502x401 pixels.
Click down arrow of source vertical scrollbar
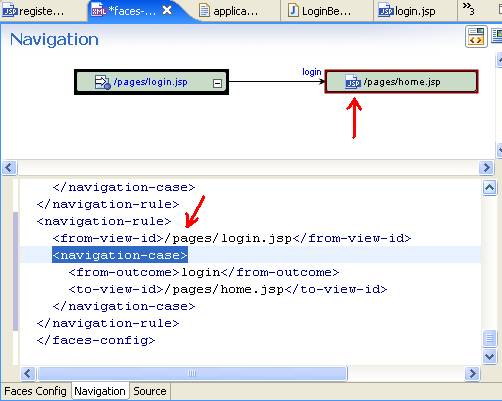coord(489,356)
